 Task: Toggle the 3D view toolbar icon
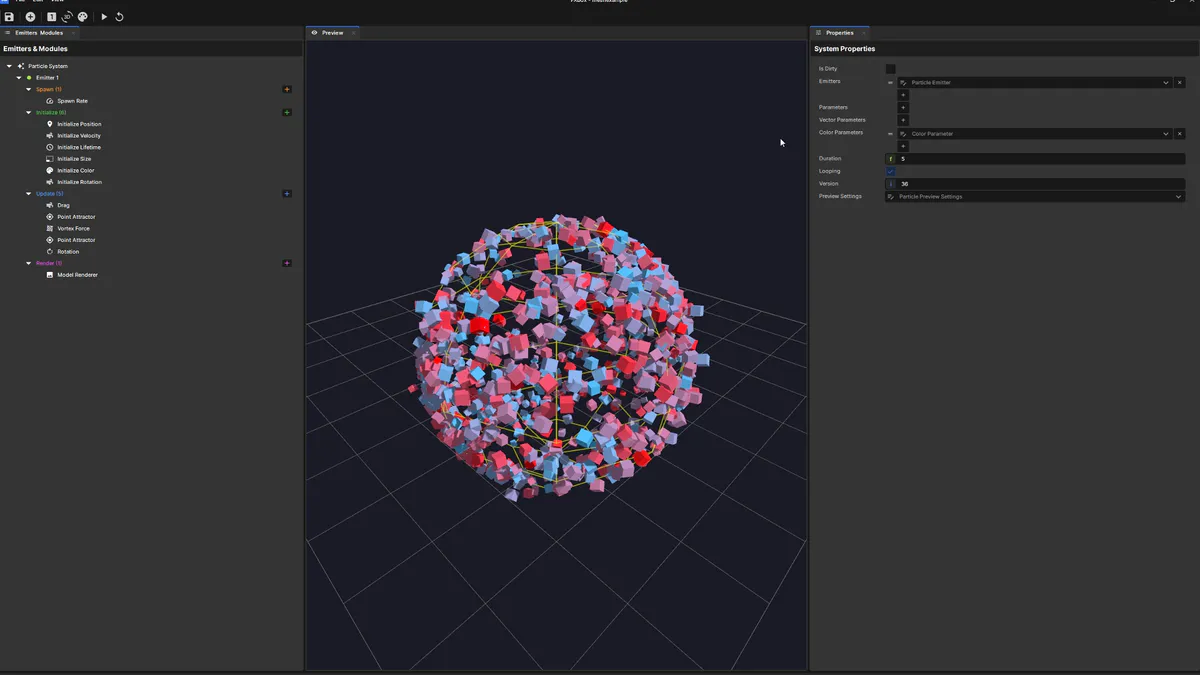click(x=67, y=17)
